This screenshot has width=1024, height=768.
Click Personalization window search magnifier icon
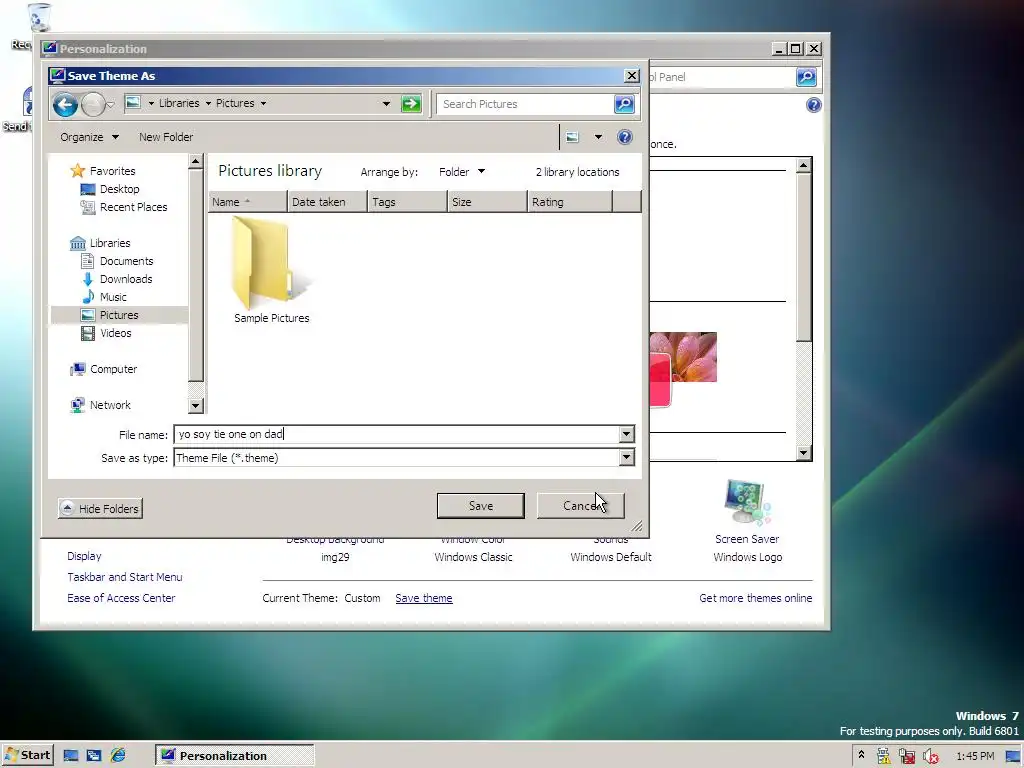(806, 77)
